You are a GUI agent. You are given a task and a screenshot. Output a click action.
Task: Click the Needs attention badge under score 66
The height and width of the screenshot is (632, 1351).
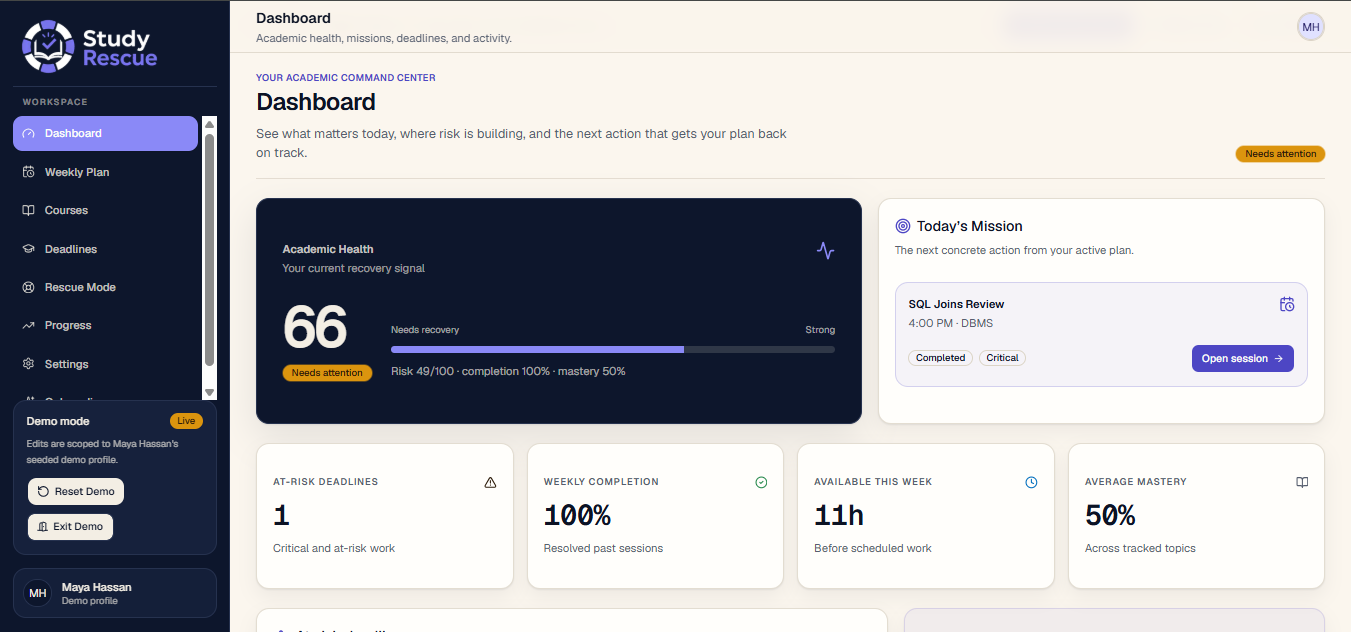coord(327,373)
